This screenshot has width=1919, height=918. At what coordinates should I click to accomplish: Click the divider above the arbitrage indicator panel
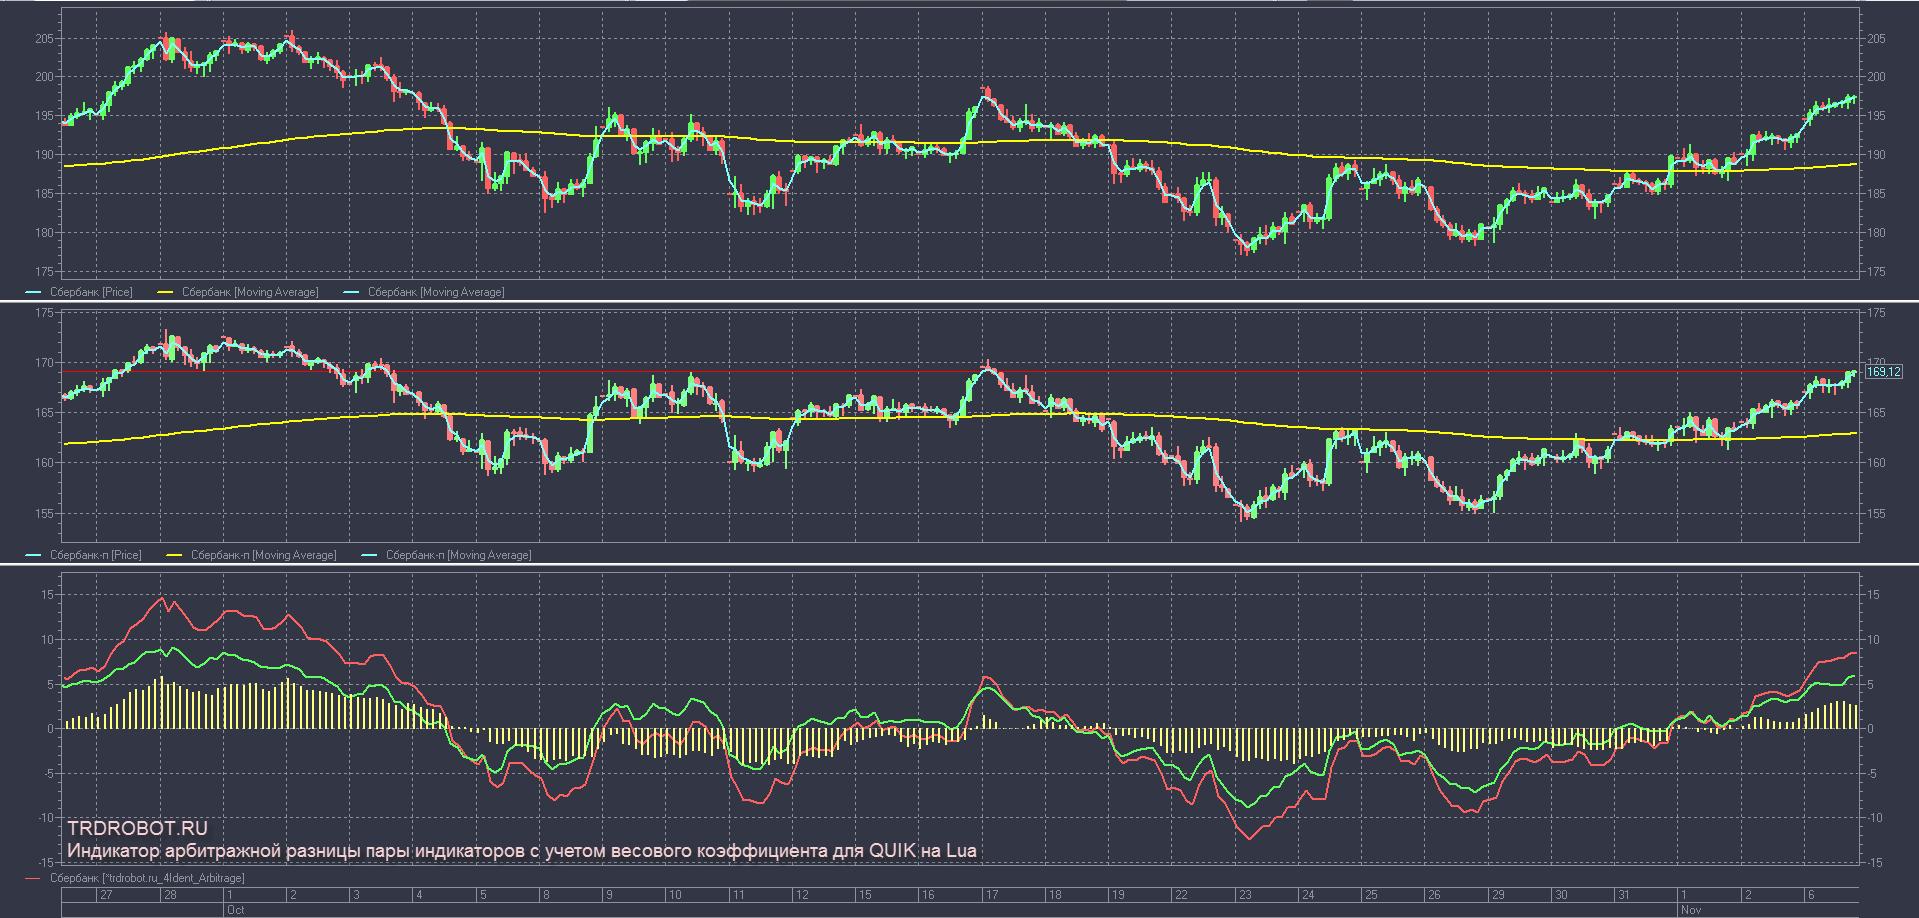tap(960, 565)
